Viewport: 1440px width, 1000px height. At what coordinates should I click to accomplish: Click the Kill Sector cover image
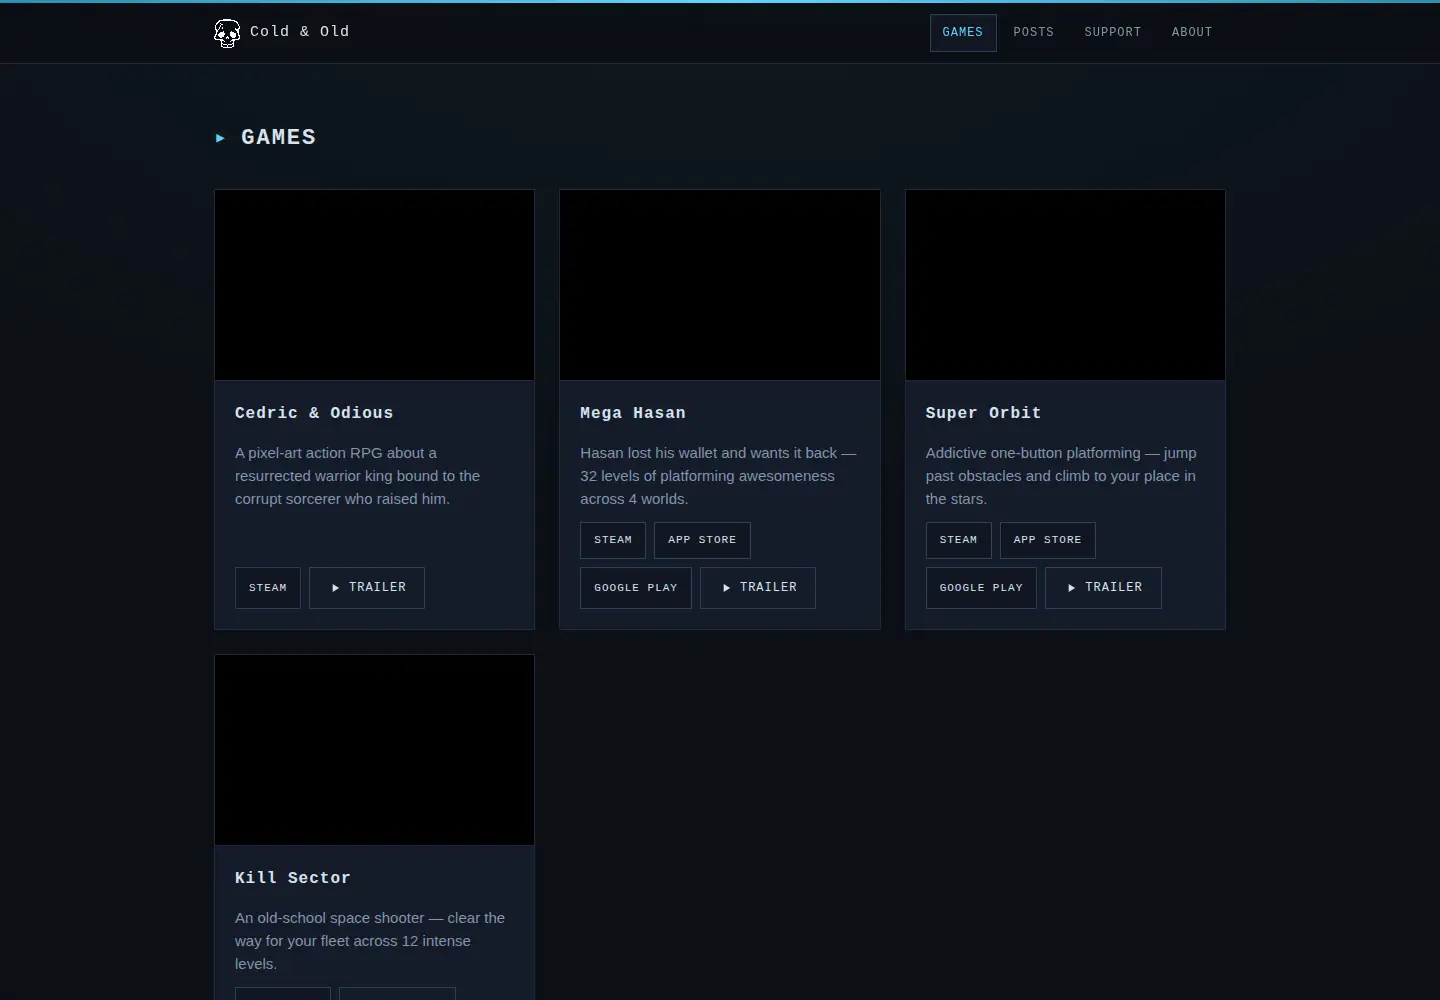tap(374, 750)
